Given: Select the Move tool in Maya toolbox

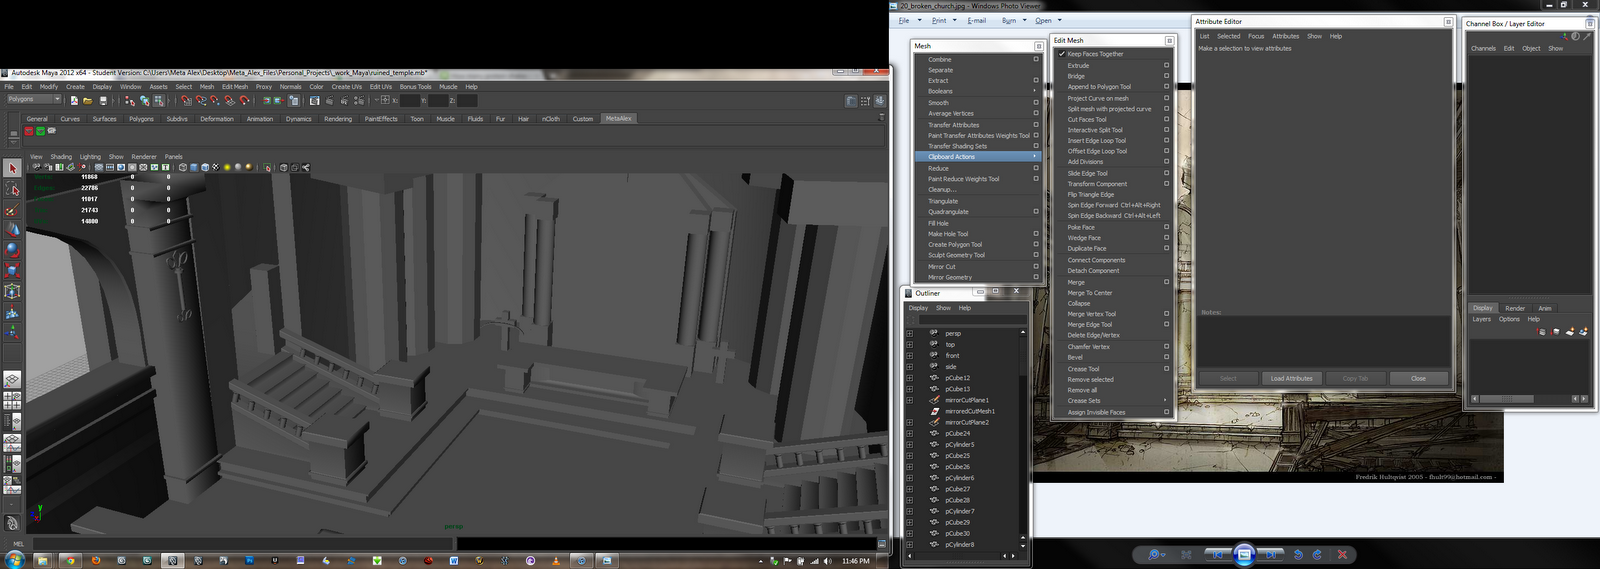Looking at the screenshot, I should (12, 230).
